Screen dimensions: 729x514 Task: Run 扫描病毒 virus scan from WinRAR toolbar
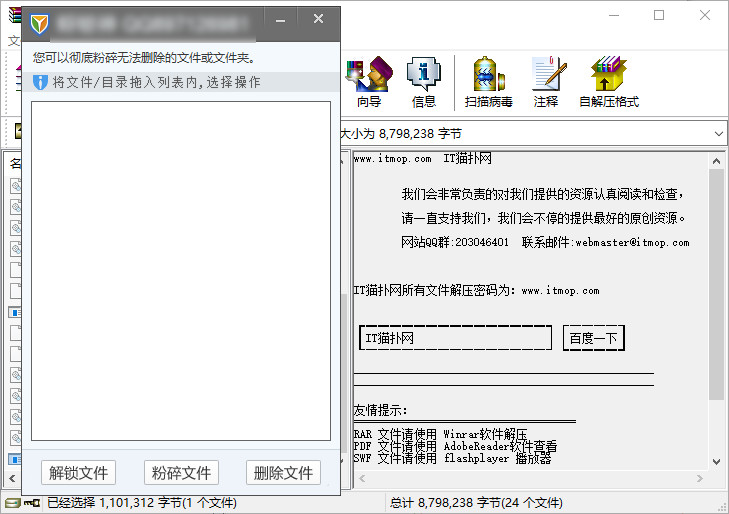[488, 82]
